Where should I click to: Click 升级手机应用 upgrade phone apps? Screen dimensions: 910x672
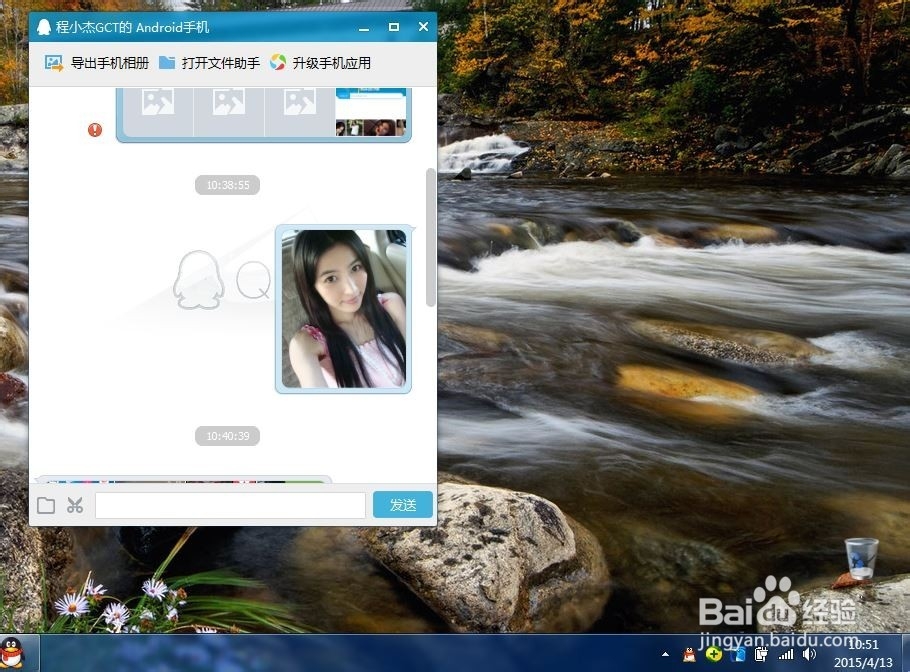pyautogui.click(x=320, y=63)
